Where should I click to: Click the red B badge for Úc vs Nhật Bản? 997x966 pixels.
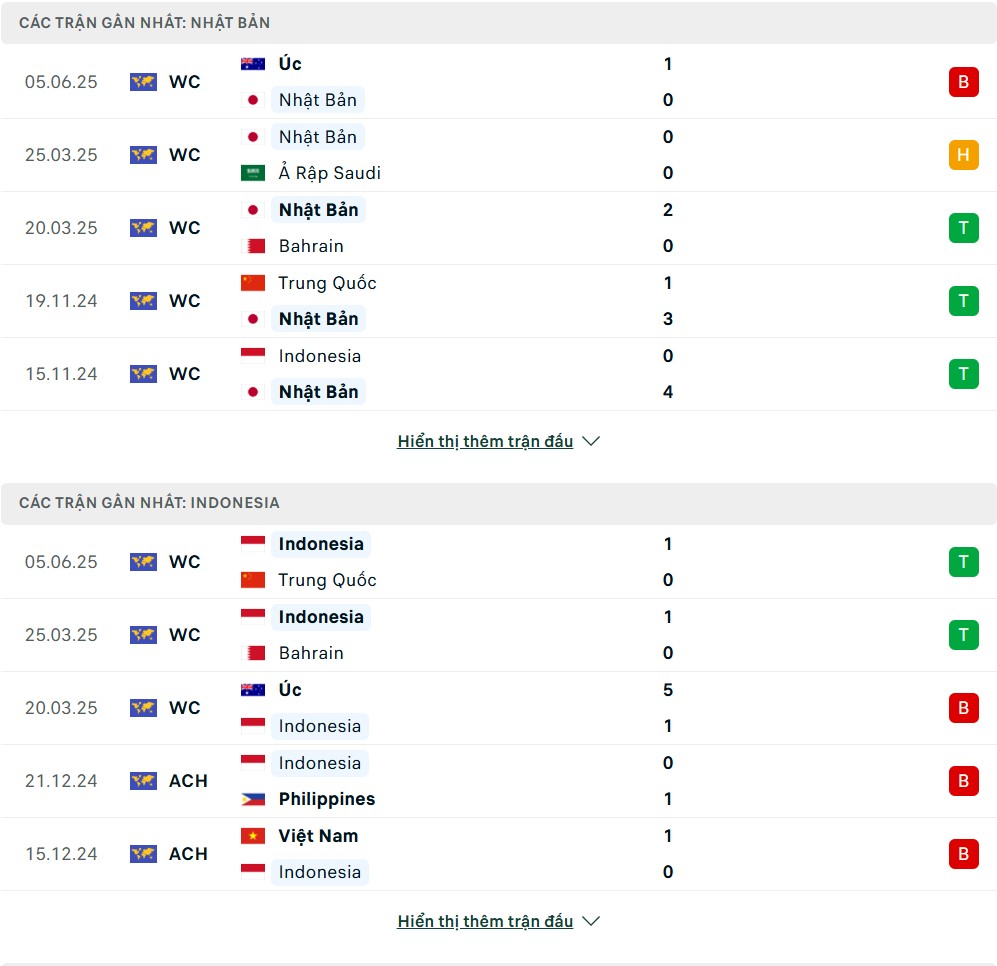[963, 82]
